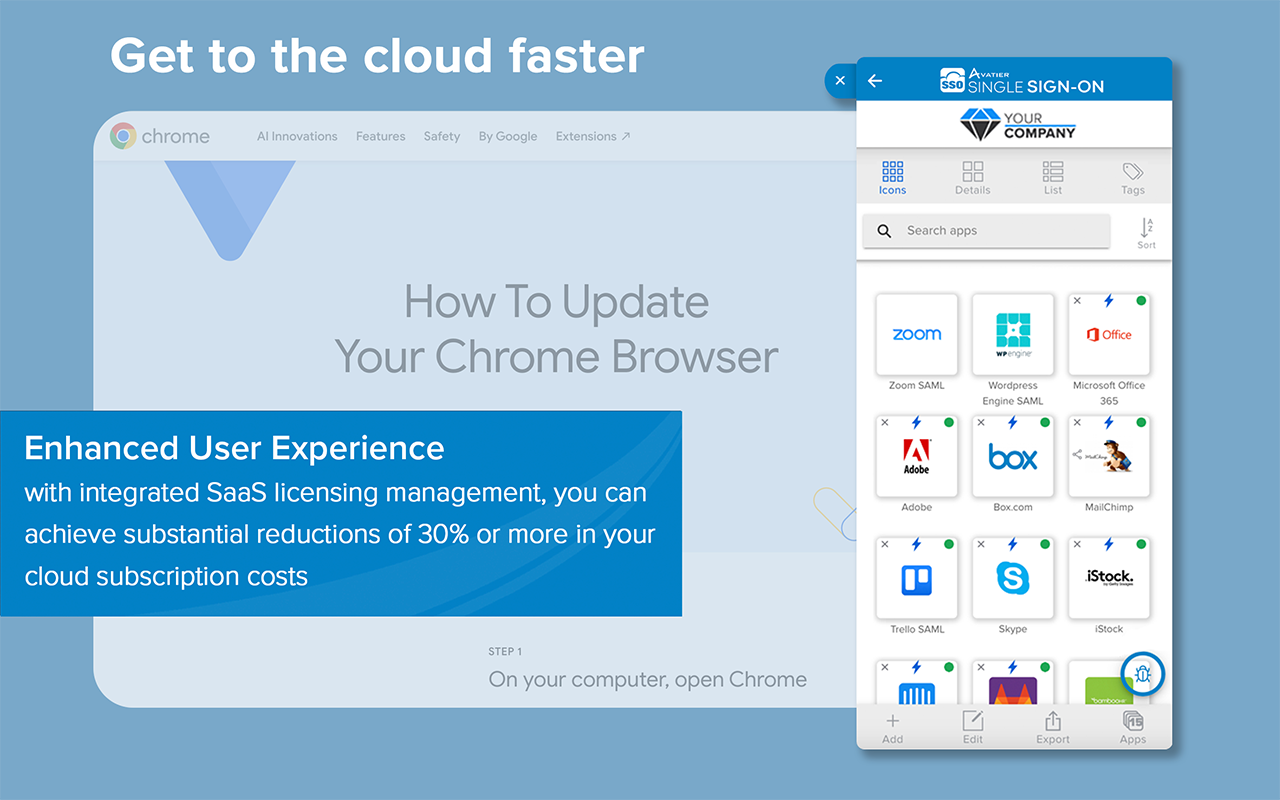This screenshot has height=800, width=1280.
Task: Launch the Skype app tile
Action: (x=1013, y=578)
